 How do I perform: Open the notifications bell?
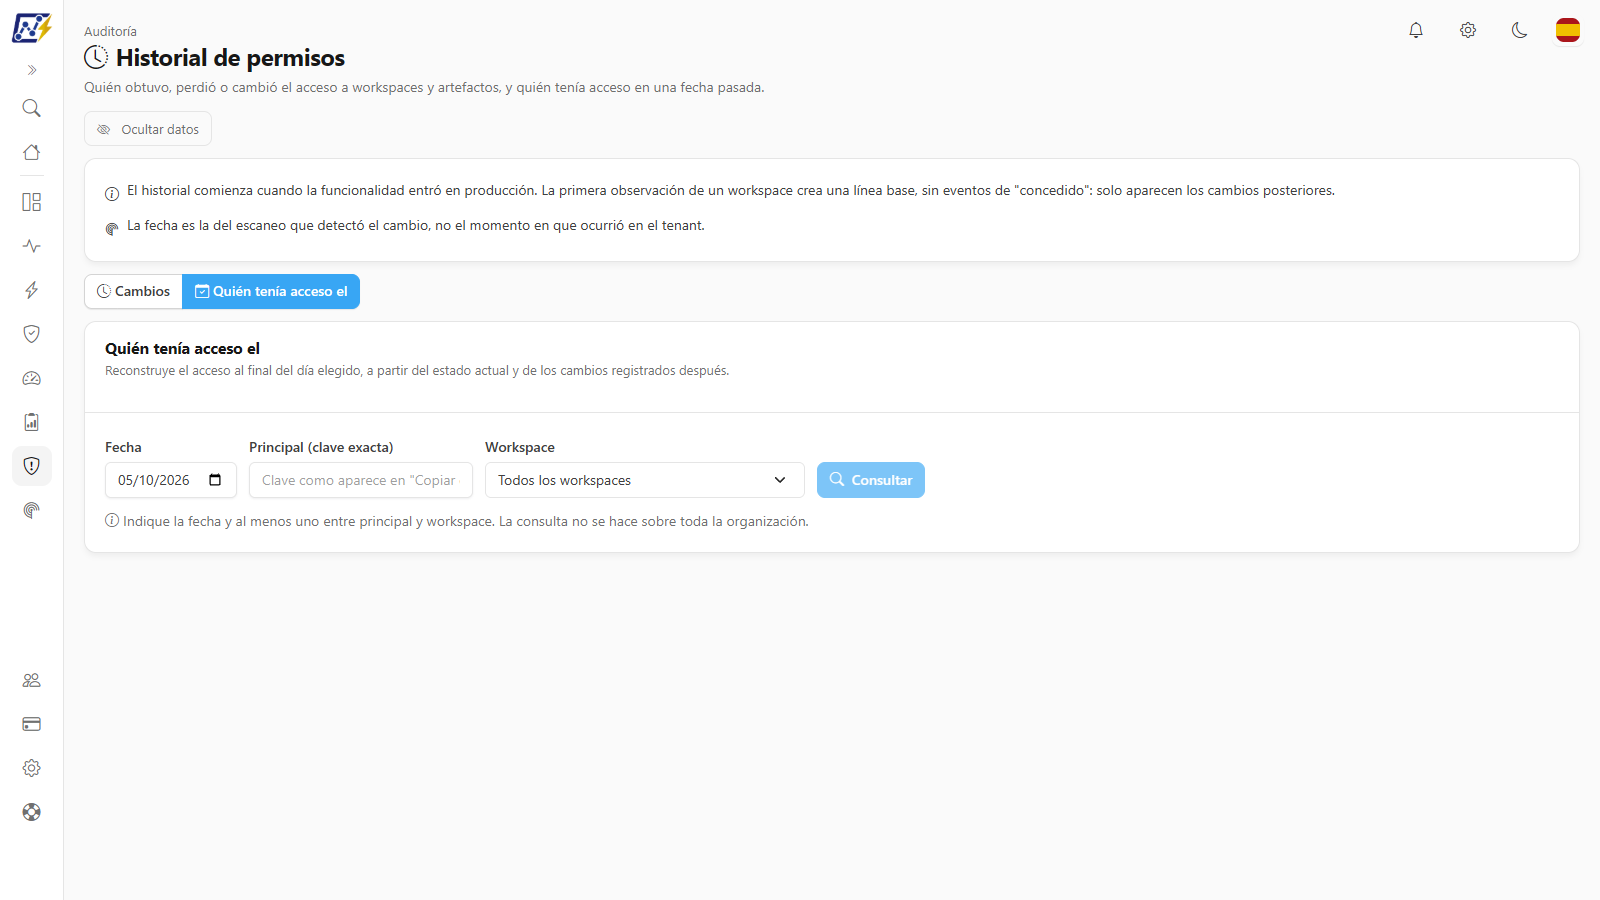1416,30
